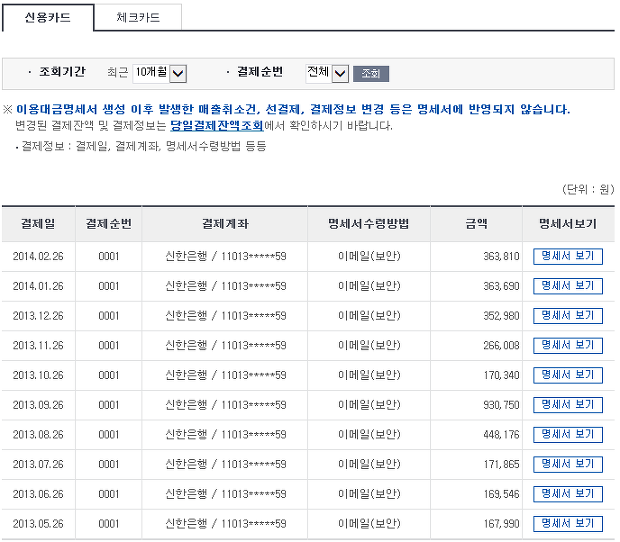View statement for 2013.08.26

[x=567, y=434]
